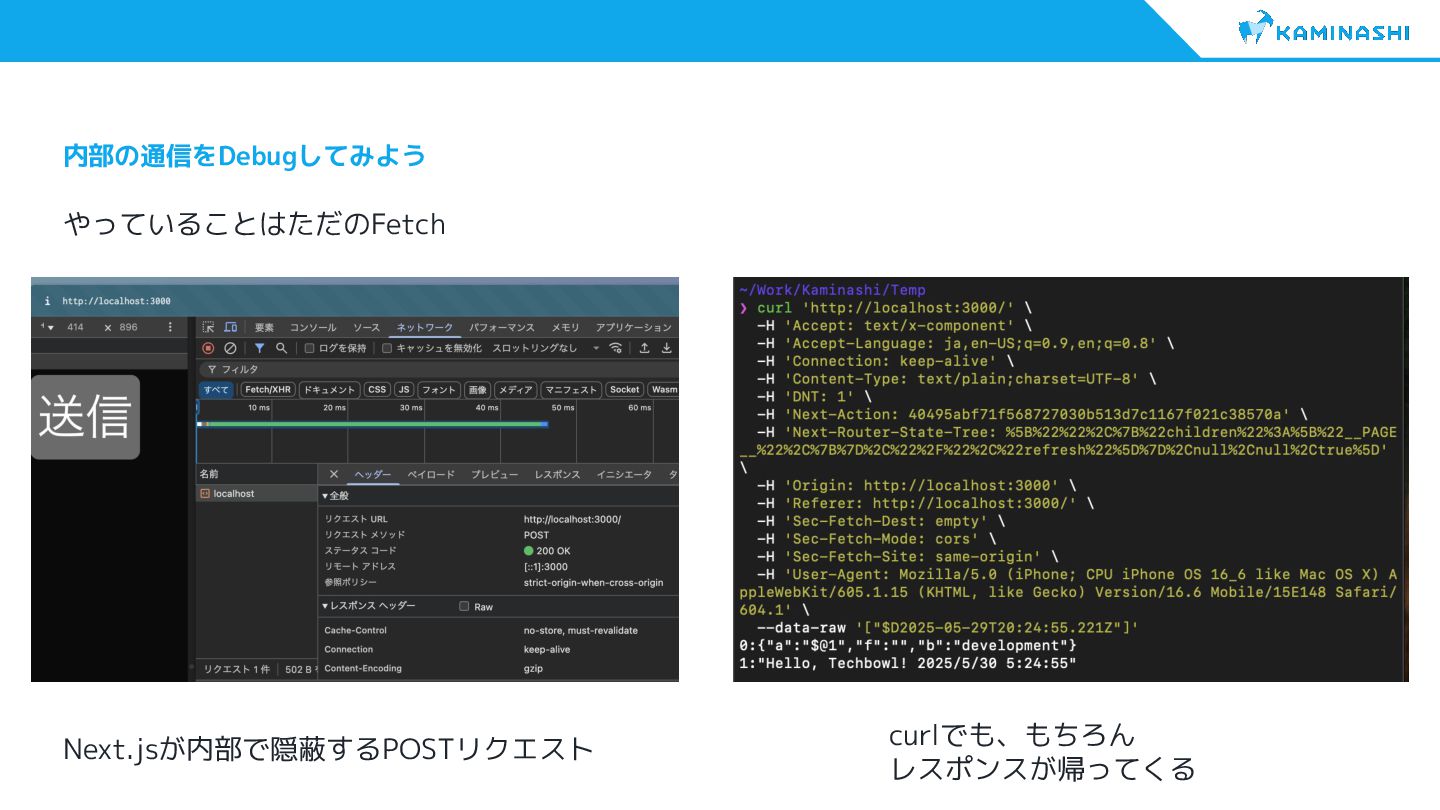Switch to the コンソール tab
Viewport: 1440px width, 810px height.
(313, 327)
